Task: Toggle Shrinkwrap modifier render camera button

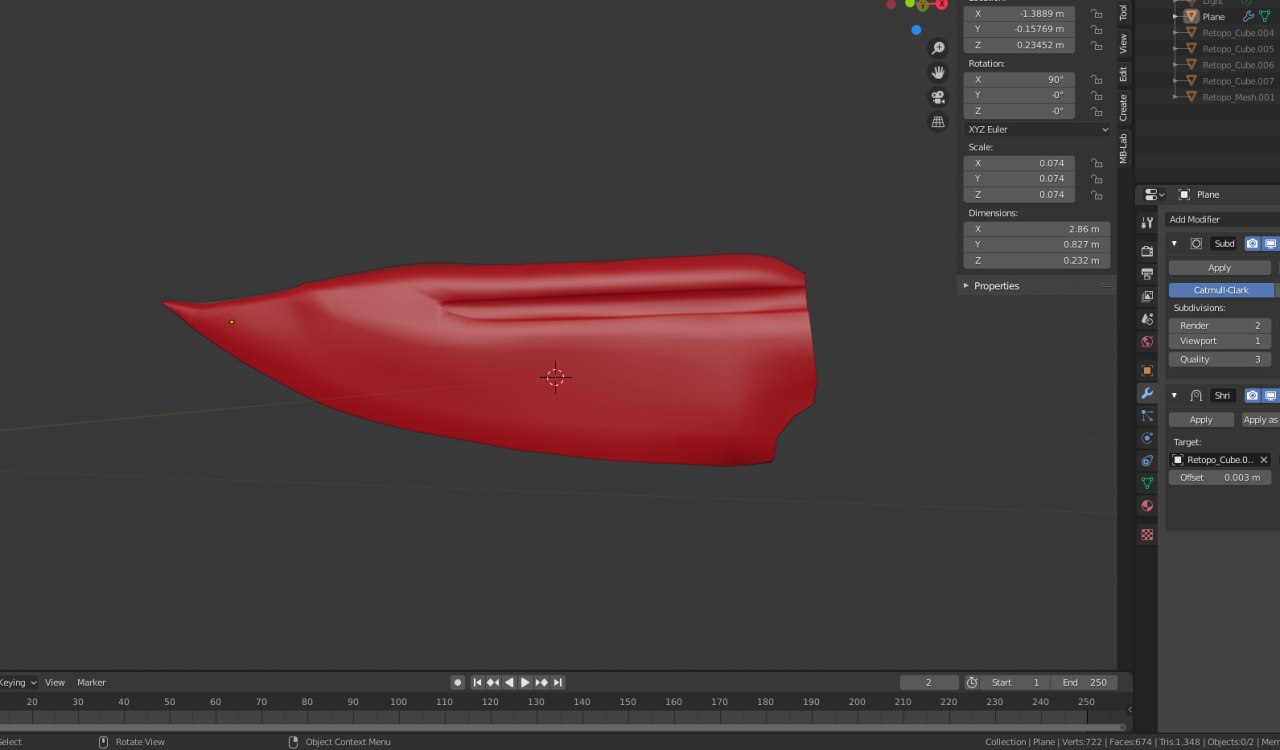Action: pos(1252,396)
